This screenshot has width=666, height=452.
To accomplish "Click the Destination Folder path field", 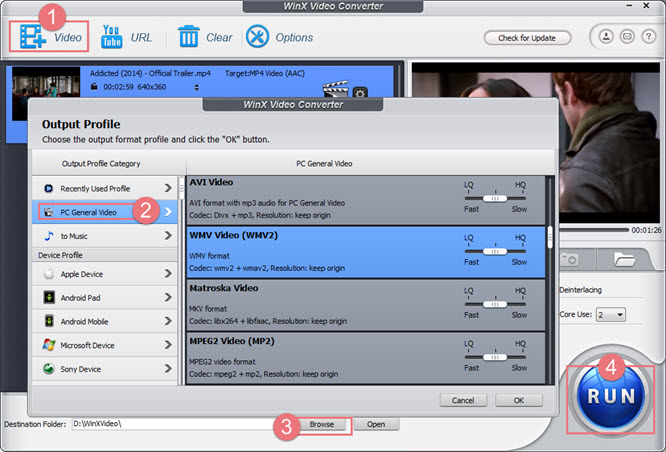I will 185,424.
